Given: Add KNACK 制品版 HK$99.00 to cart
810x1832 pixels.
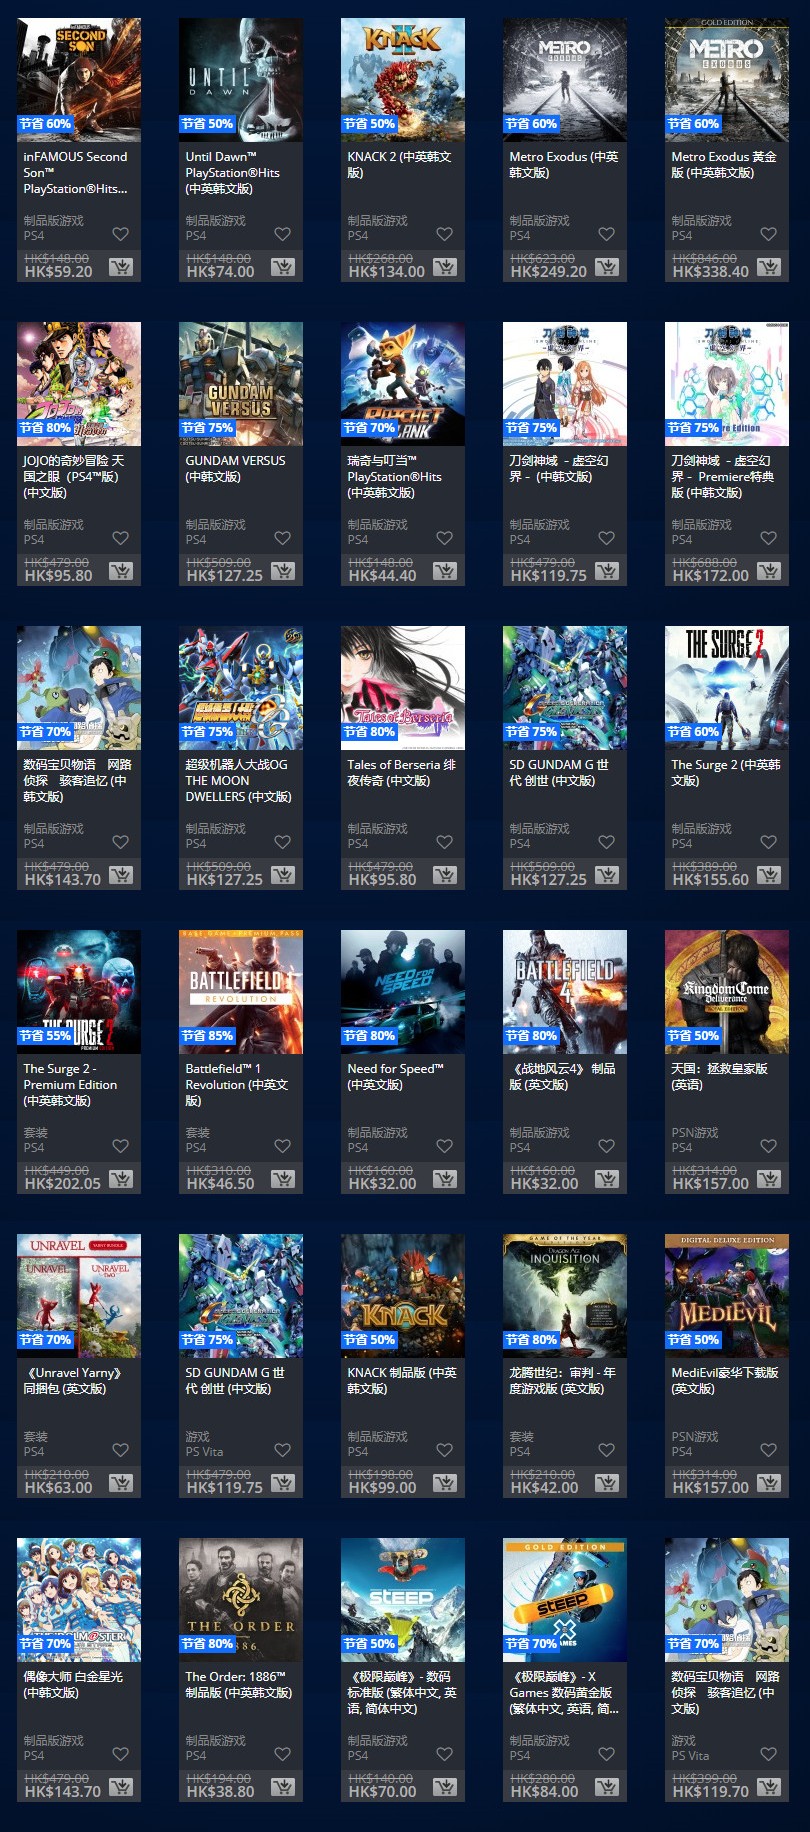Looking at the screenshot, I should tap(445, 1483).
